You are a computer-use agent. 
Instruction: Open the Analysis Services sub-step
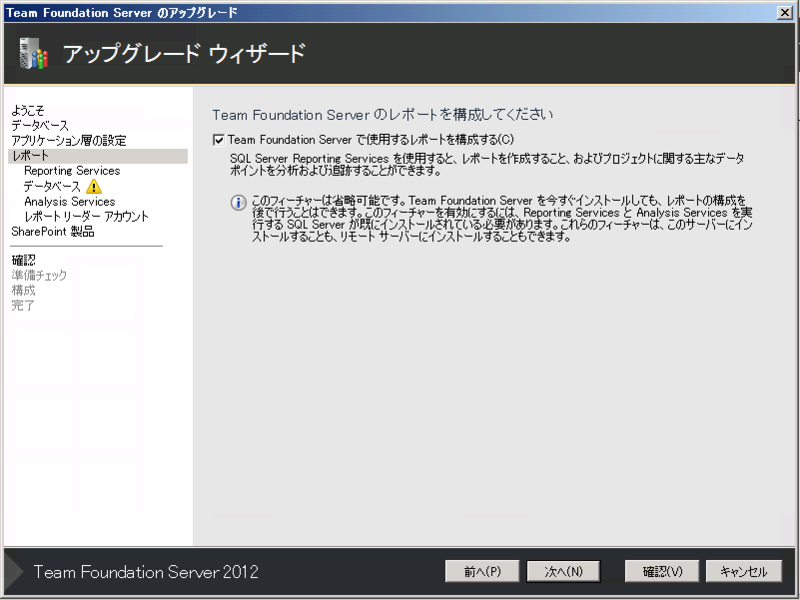pos(69,202)
